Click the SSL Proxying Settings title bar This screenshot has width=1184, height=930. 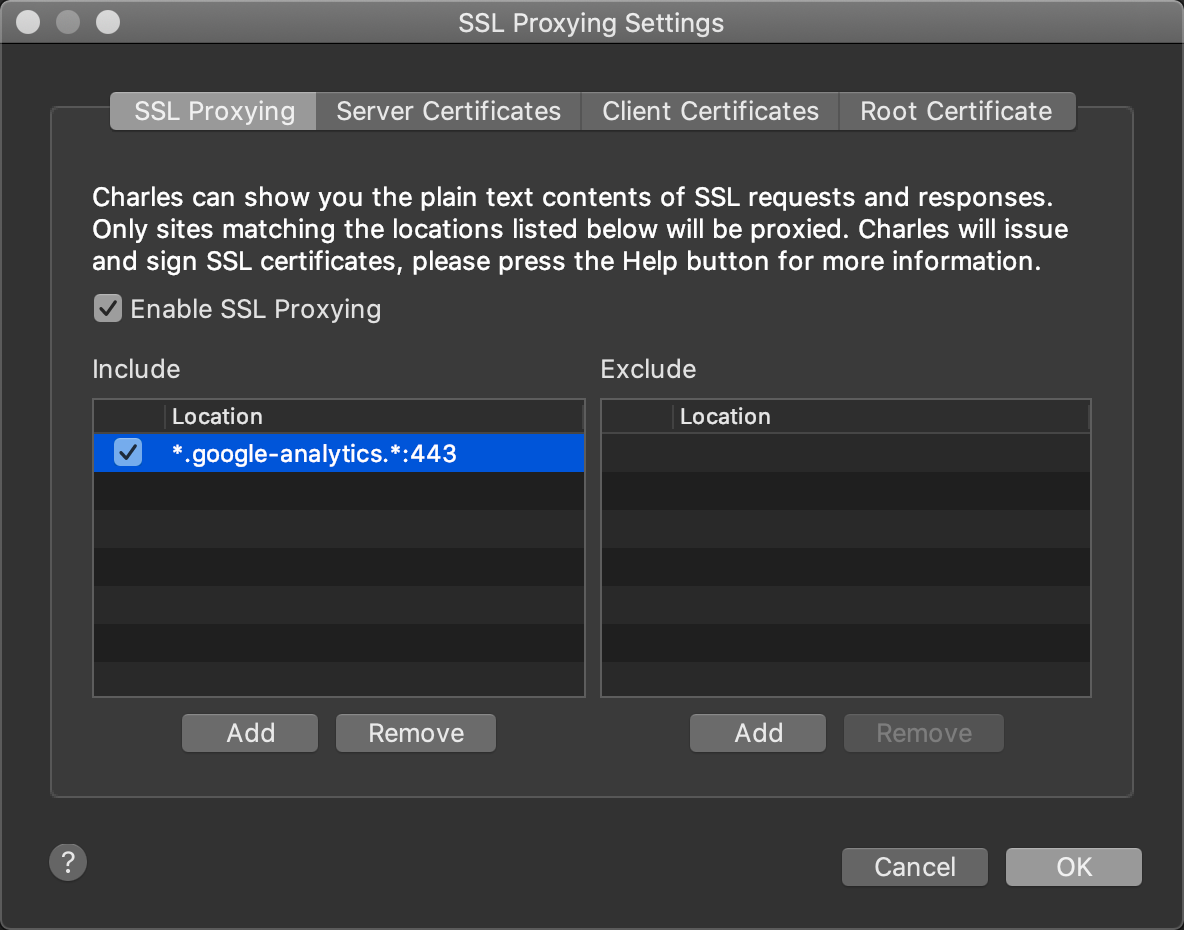[590, 22]
